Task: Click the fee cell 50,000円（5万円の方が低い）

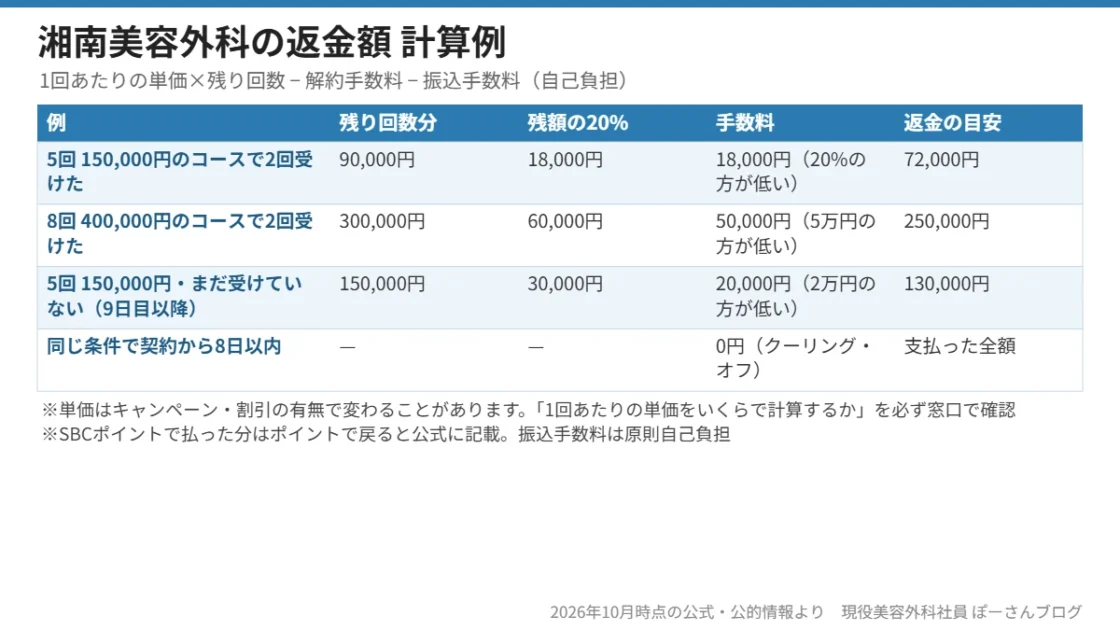Action: coord(795,234)
